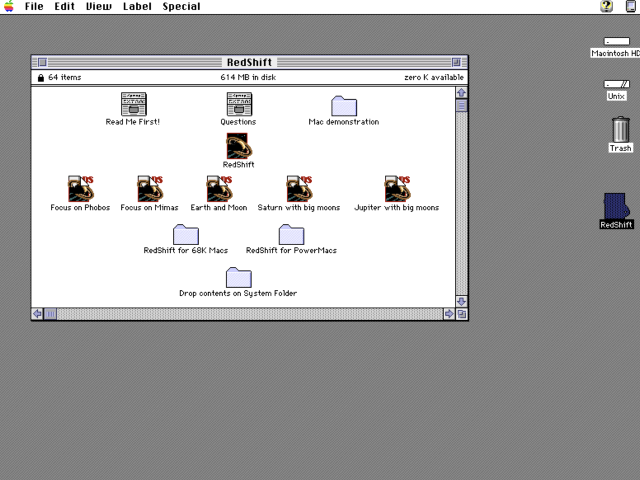This screenshot has height=480, width=640.
Task: Click the horizontal scroll thumb
Action: tap(50, 314)
